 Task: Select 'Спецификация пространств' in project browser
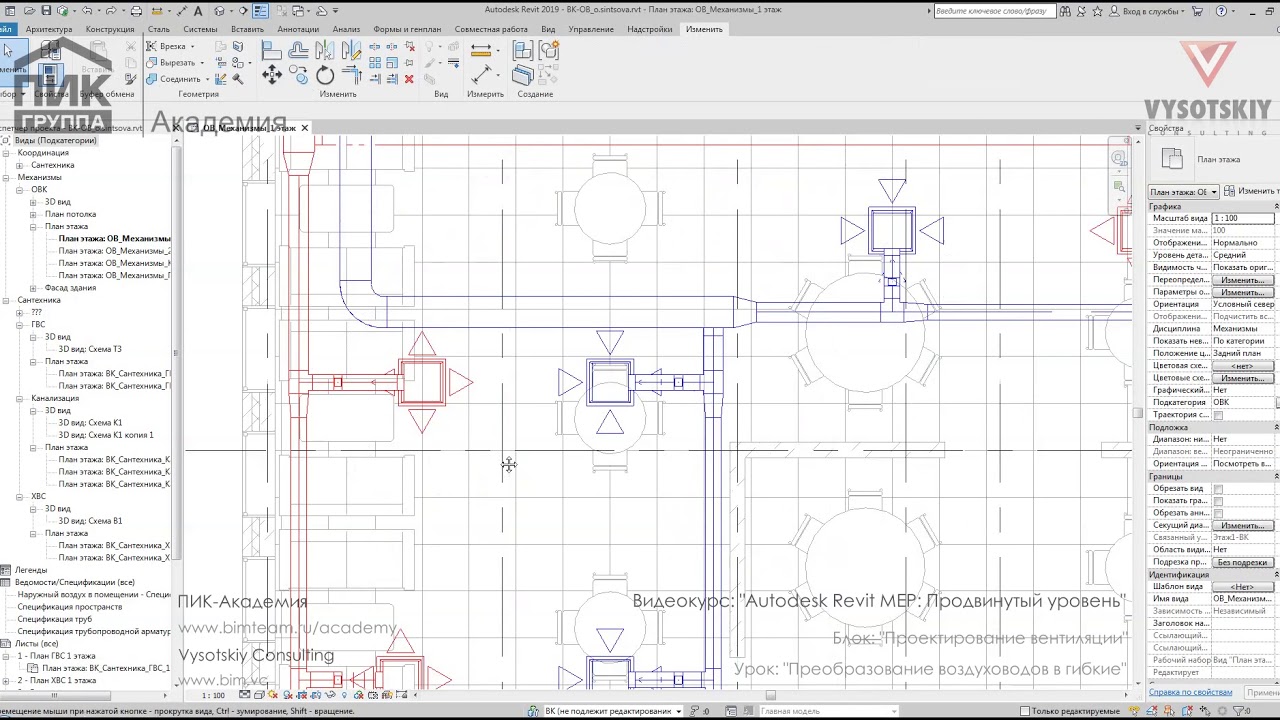tap(70, 607)
